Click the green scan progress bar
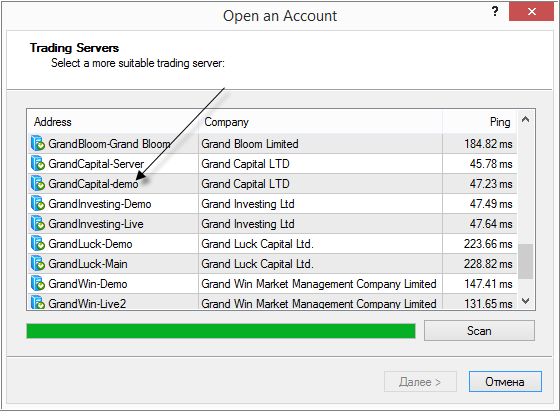The height and width of the screenshot is (411, 560). pyautogui.click(x=221, y=331)
